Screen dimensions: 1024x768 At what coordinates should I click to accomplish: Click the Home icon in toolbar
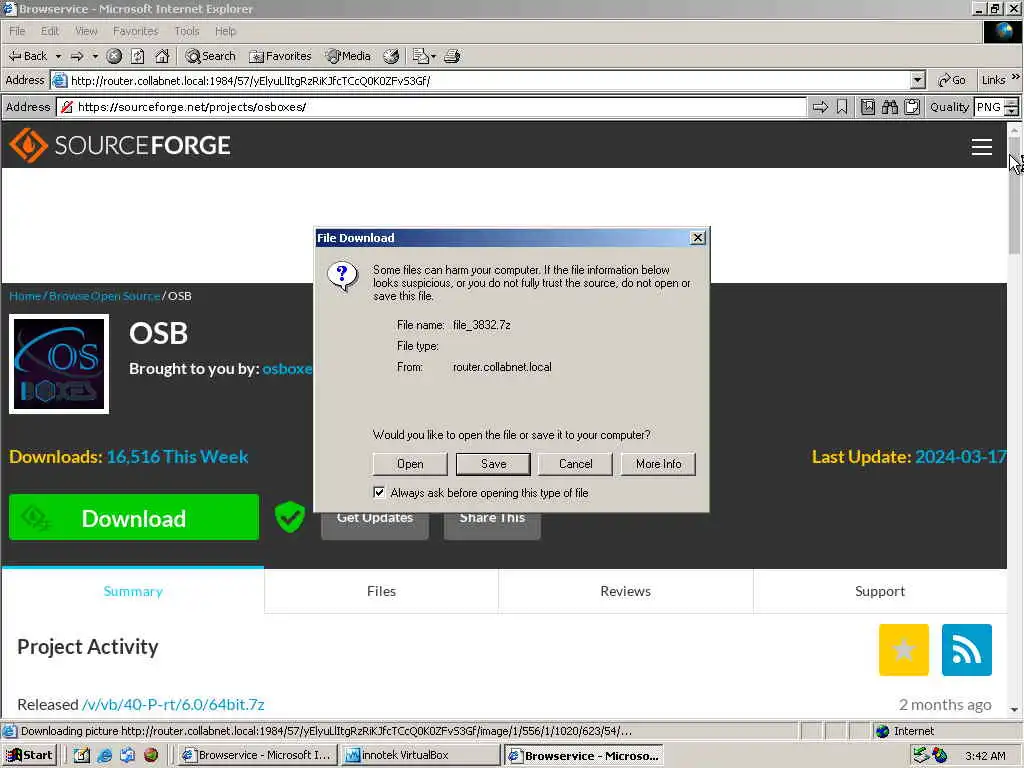click(162, 56)
